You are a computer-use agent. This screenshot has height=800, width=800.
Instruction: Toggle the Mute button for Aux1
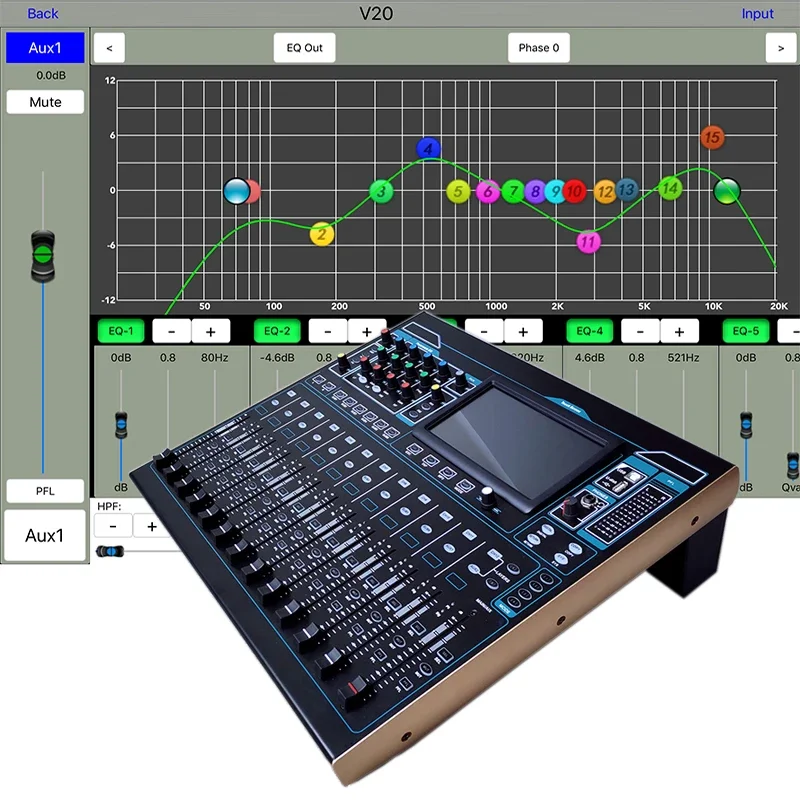(x=45, y=102)
